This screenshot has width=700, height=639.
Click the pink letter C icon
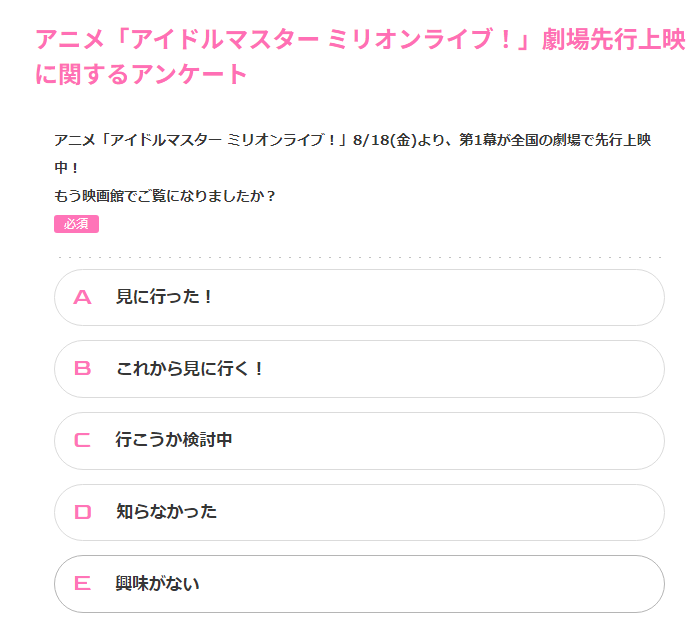pyautogui.click(x=83, y=440)
